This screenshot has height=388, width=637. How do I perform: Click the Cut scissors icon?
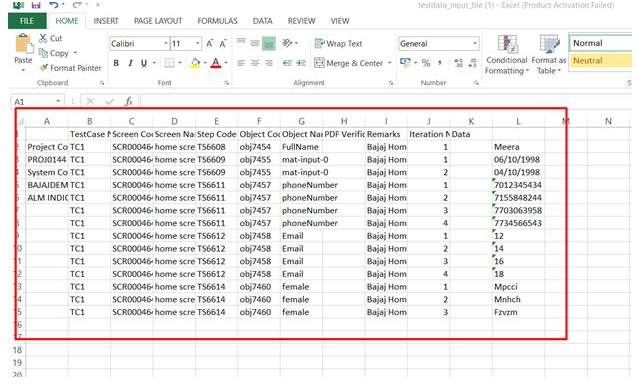[x=43, y=38]
